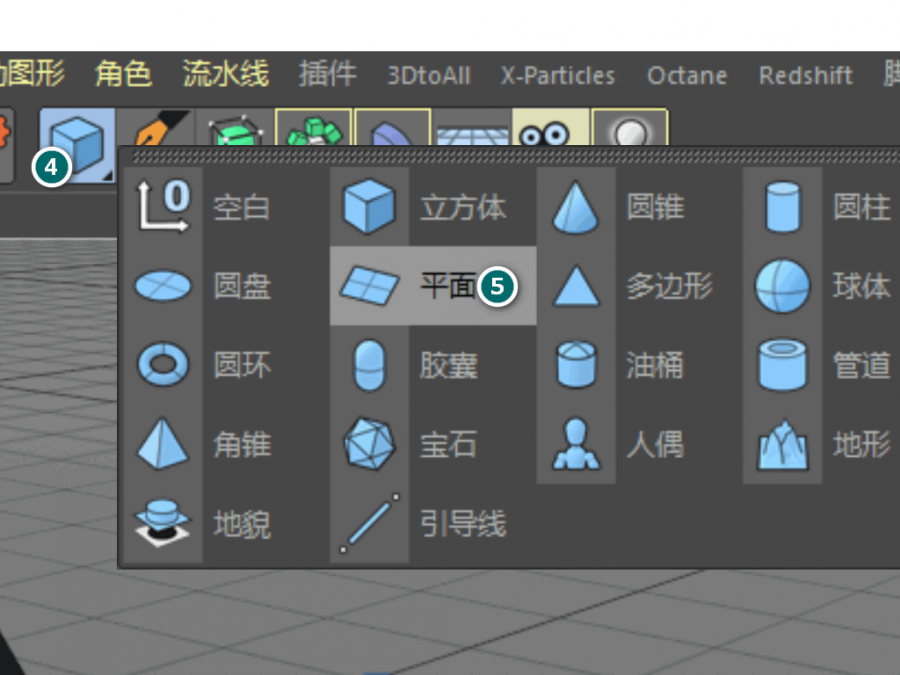This screenshot has height=675, width=900.
Task: Open the 3DtoAll menu
Action: [x=429, y=76]
